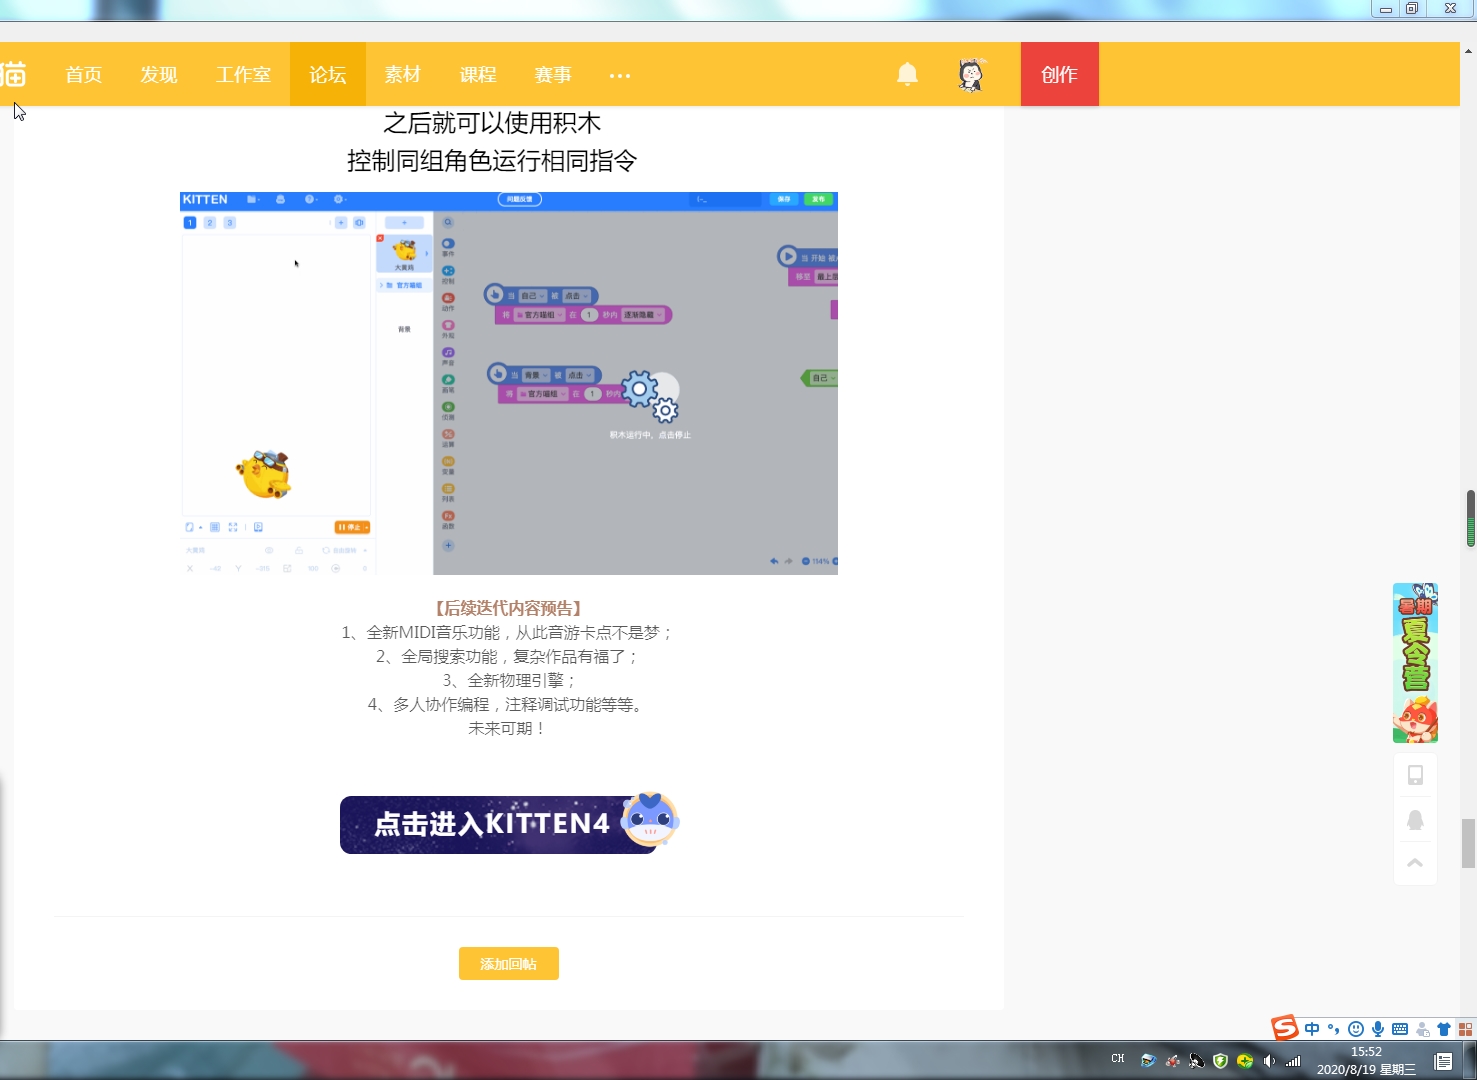Open the system volume speaker icon
This screenshot has width=1477, height=1080.
[x=1269, y=1061]
